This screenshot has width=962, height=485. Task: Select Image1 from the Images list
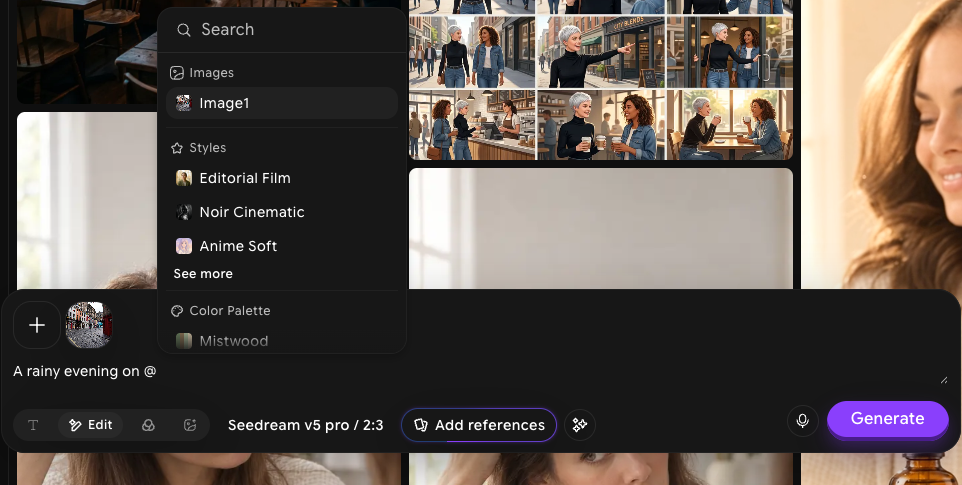tap(282, 103)
